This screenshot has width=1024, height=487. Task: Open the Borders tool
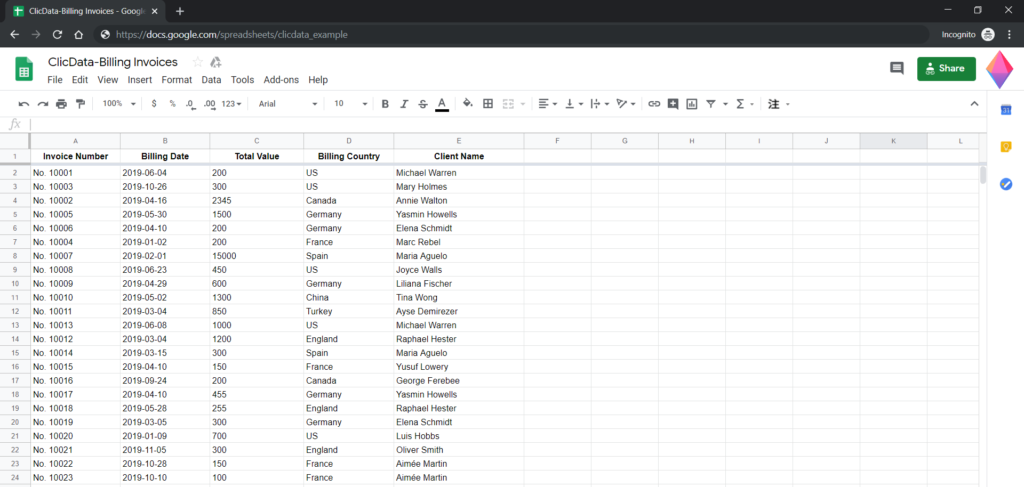[x=488, y=103]
